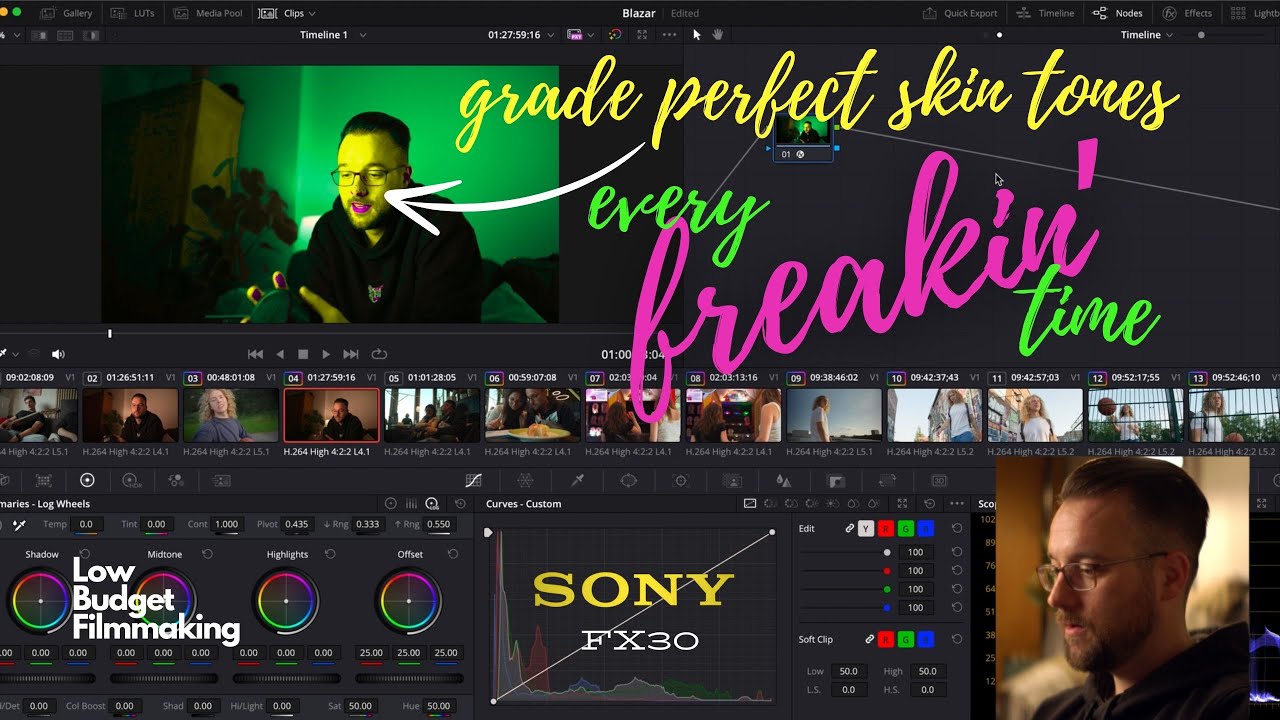
Task: Switch wheels to Log Wheels mode icon
Action: (432, 504)
